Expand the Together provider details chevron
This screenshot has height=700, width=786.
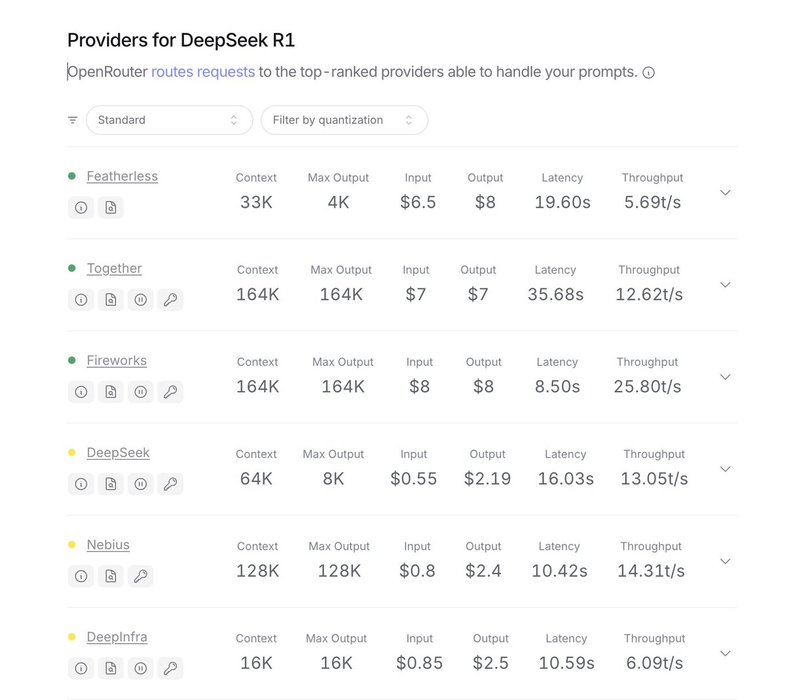726,285
